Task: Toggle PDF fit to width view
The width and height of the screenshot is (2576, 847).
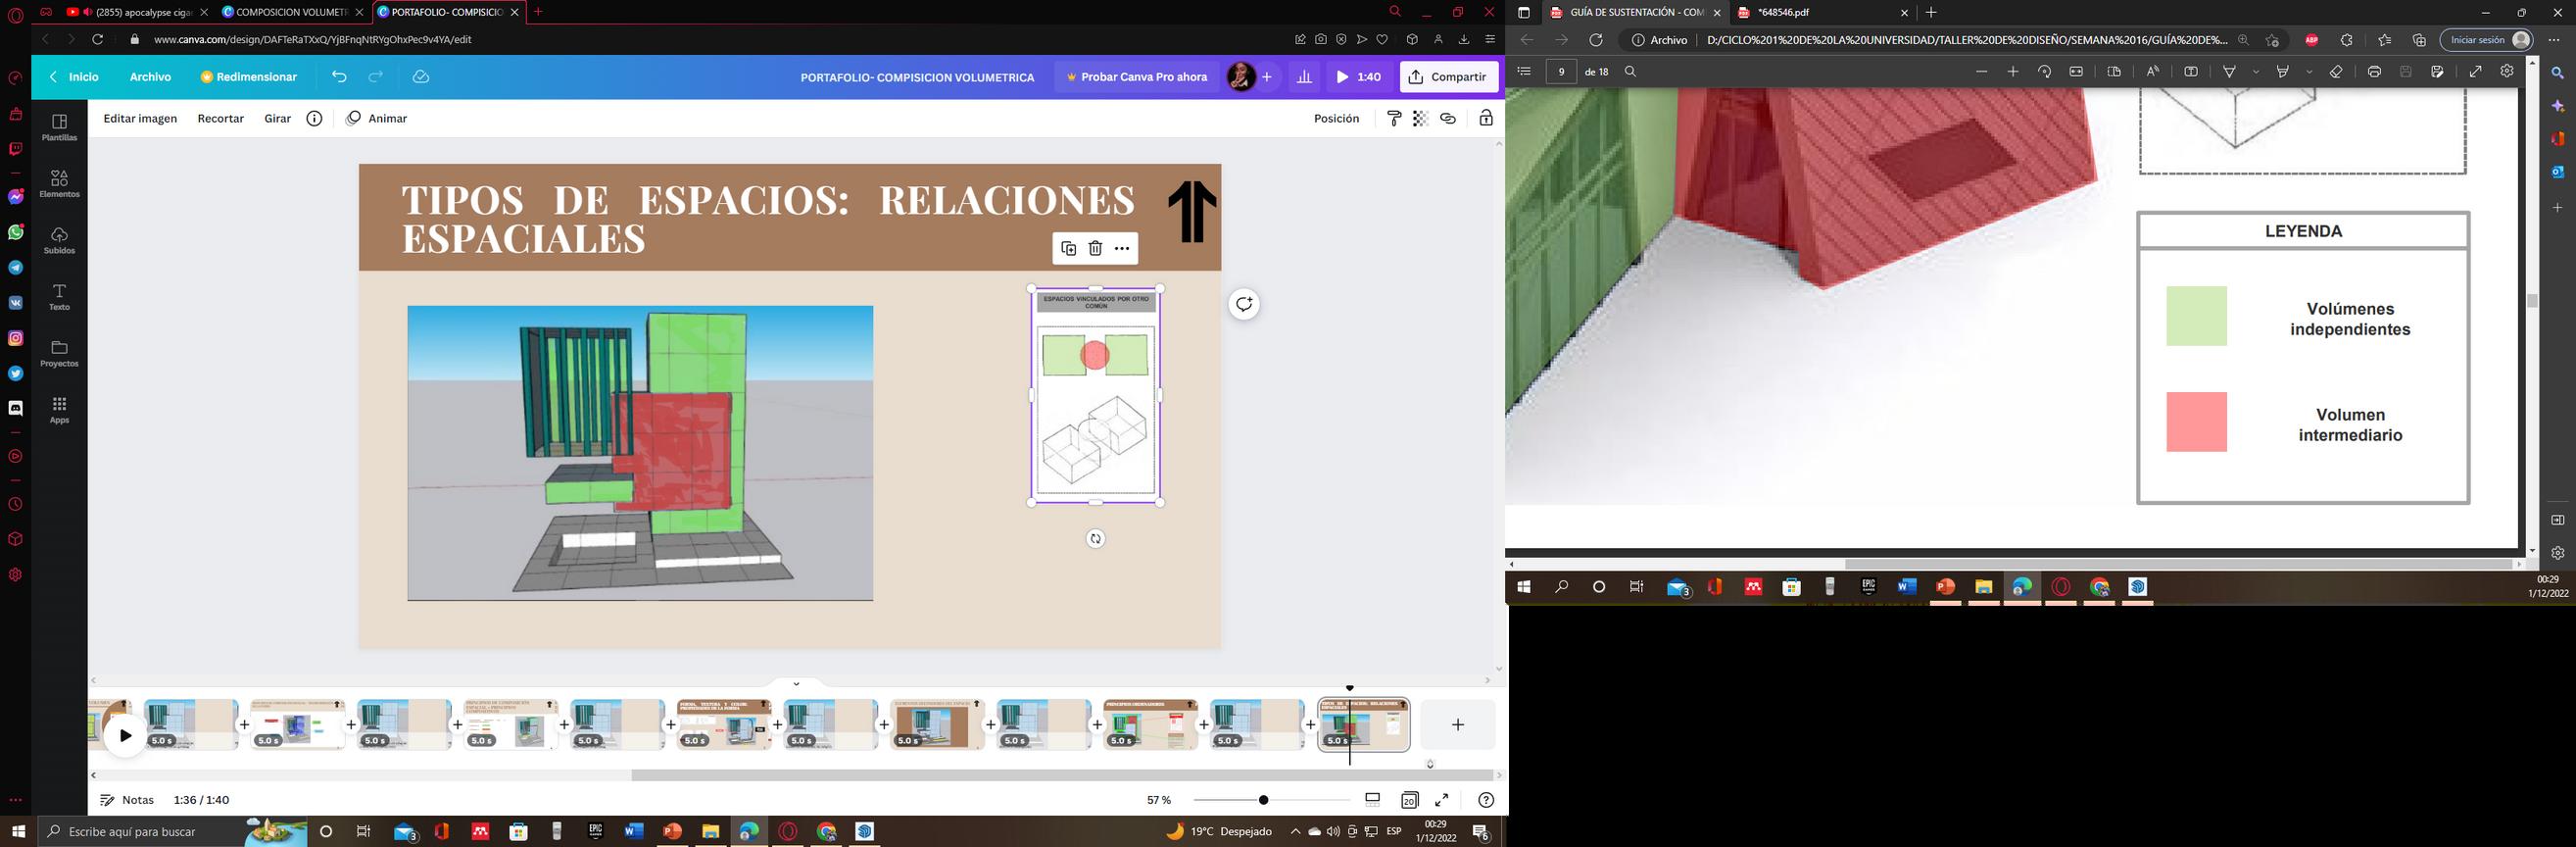Action: click(x=2076, y=71)
